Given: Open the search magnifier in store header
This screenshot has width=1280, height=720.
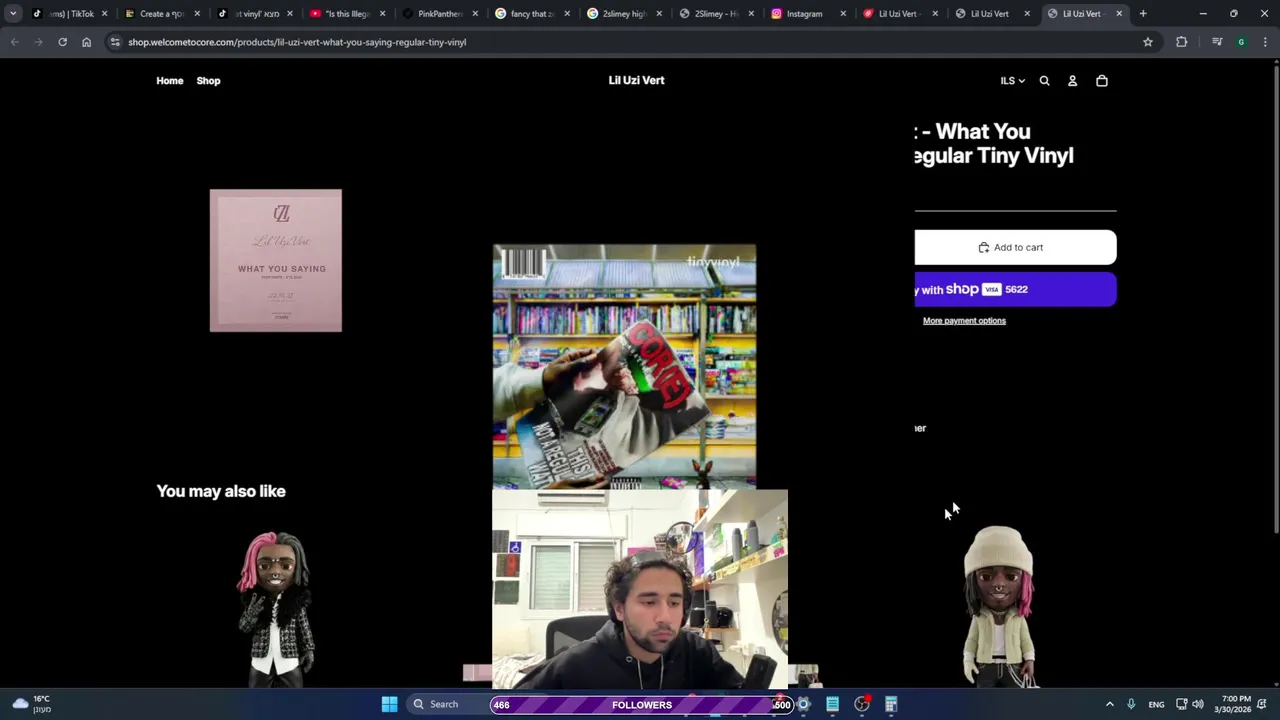Looking at the screenshot, I should coord(1044,81).
